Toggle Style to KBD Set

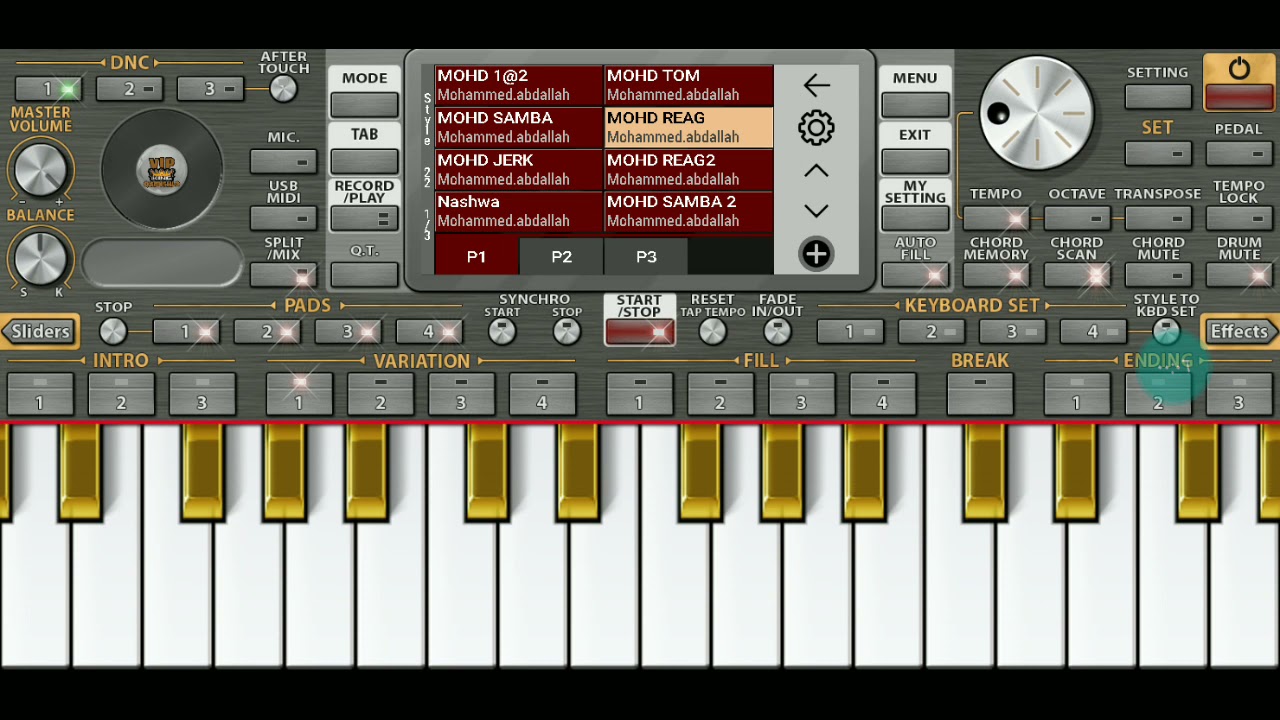1166,331
